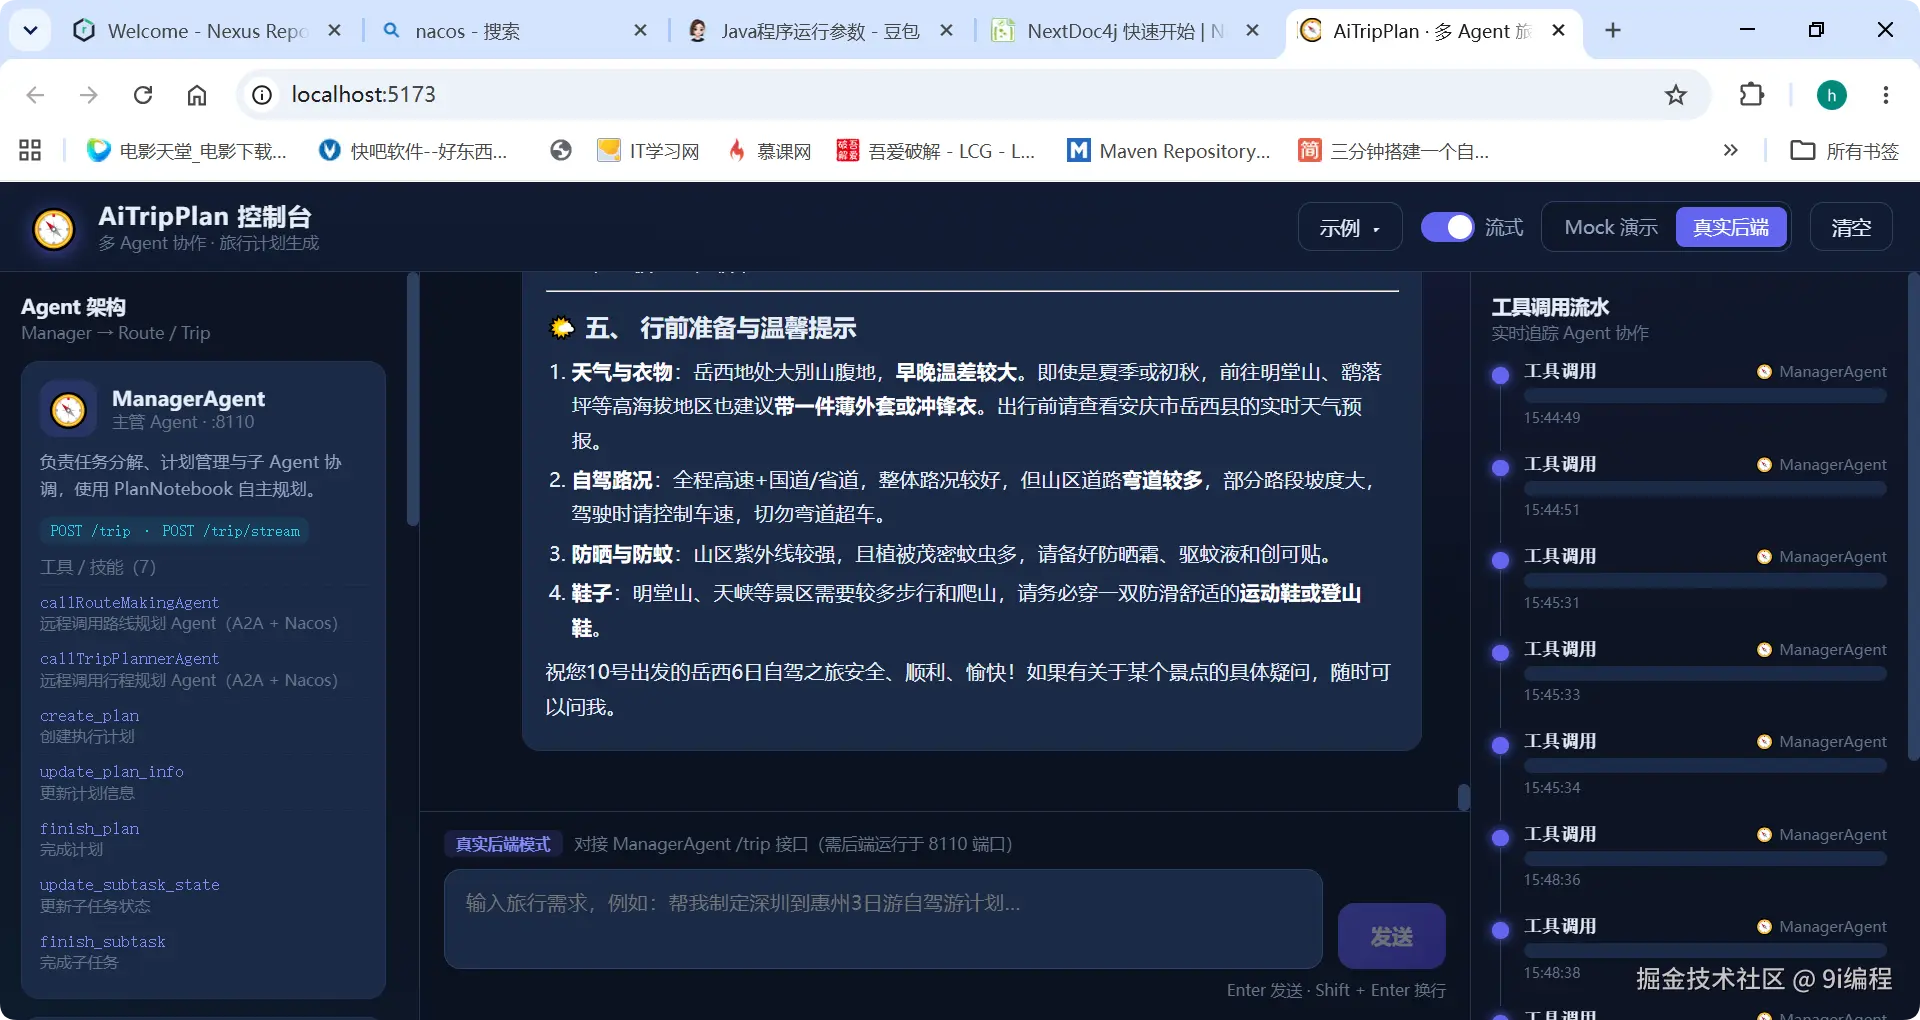Open 快吧软件 bookmark
The width and height of the screenshot is (1920, 1020).
(x=413, y=151)
